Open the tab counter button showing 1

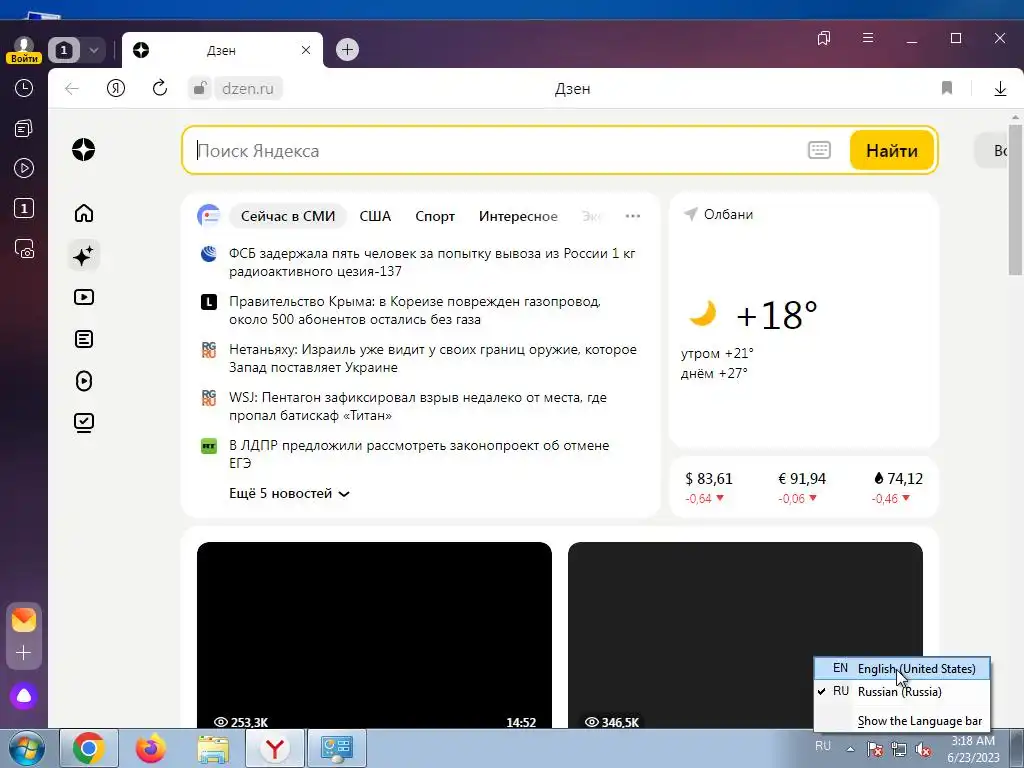click(63, 50)
